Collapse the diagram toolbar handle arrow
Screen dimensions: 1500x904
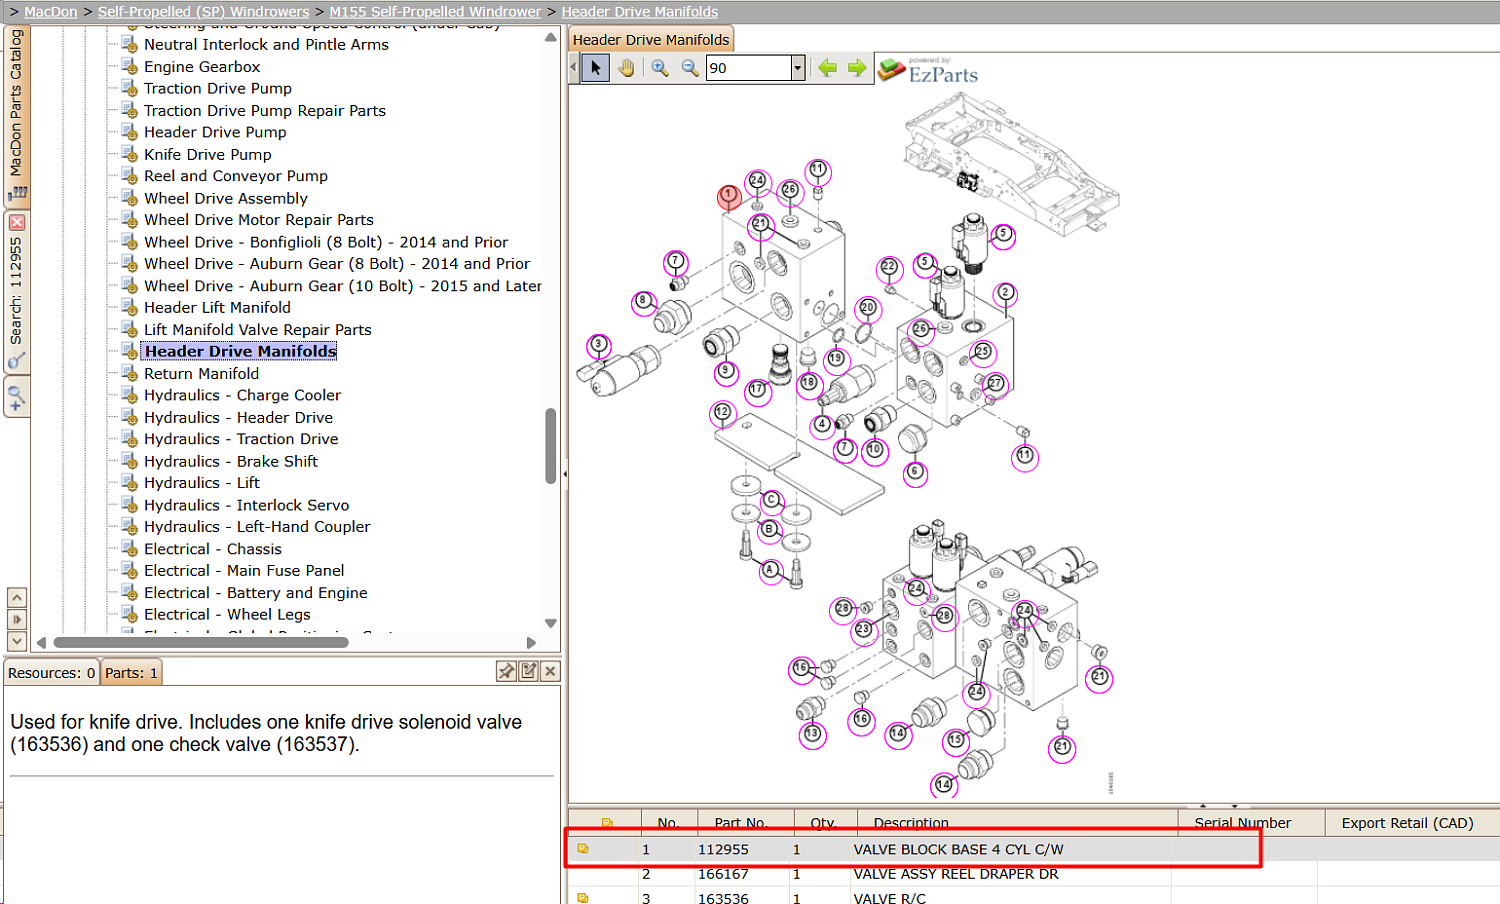(574, 68)
